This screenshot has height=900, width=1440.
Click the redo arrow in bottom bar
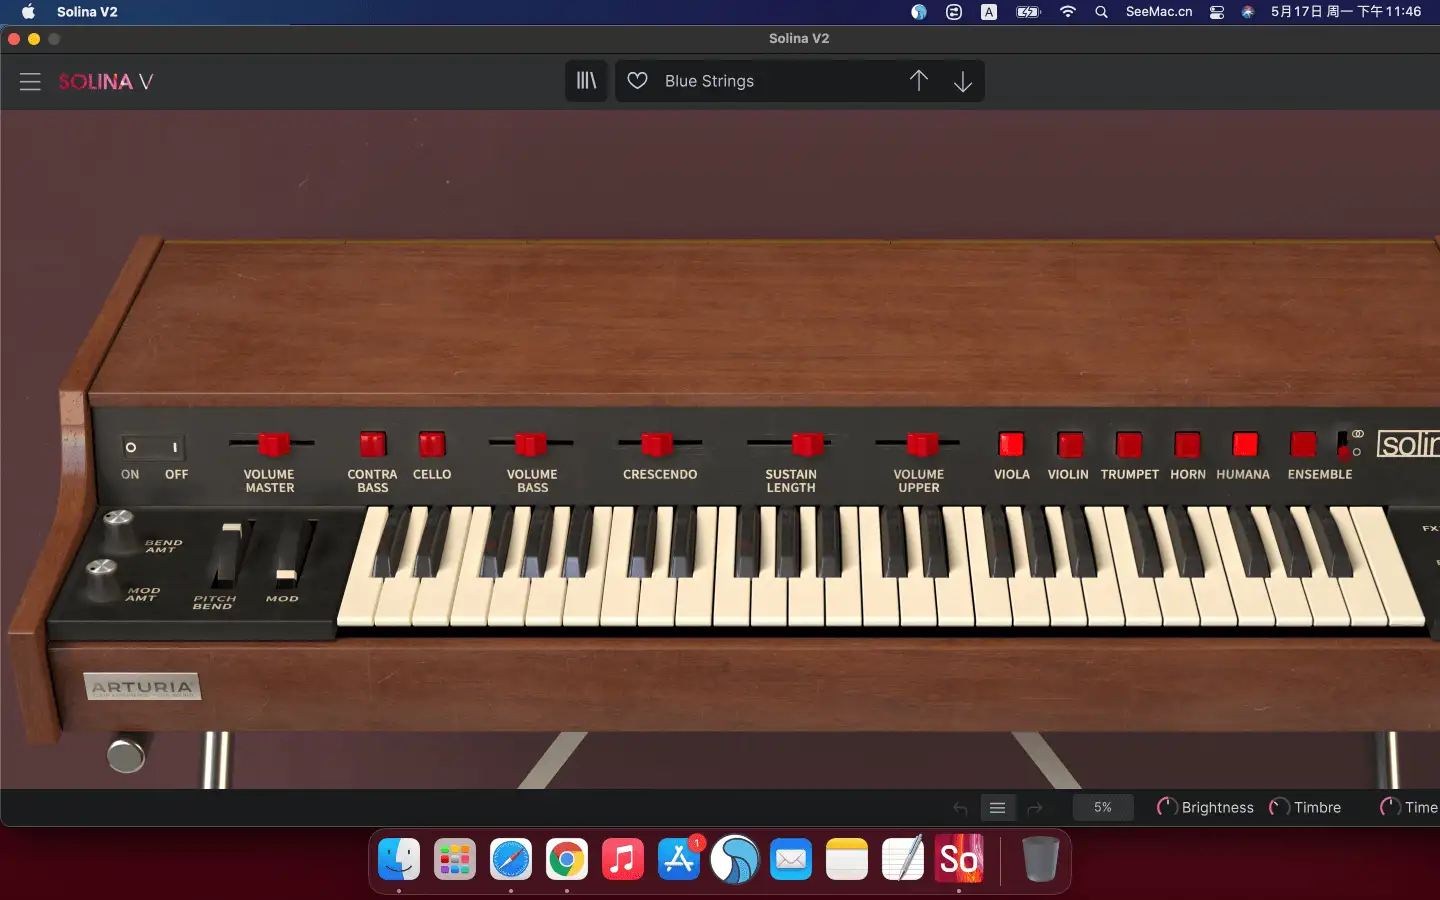pyautogui.click(x=1035, y=807)
